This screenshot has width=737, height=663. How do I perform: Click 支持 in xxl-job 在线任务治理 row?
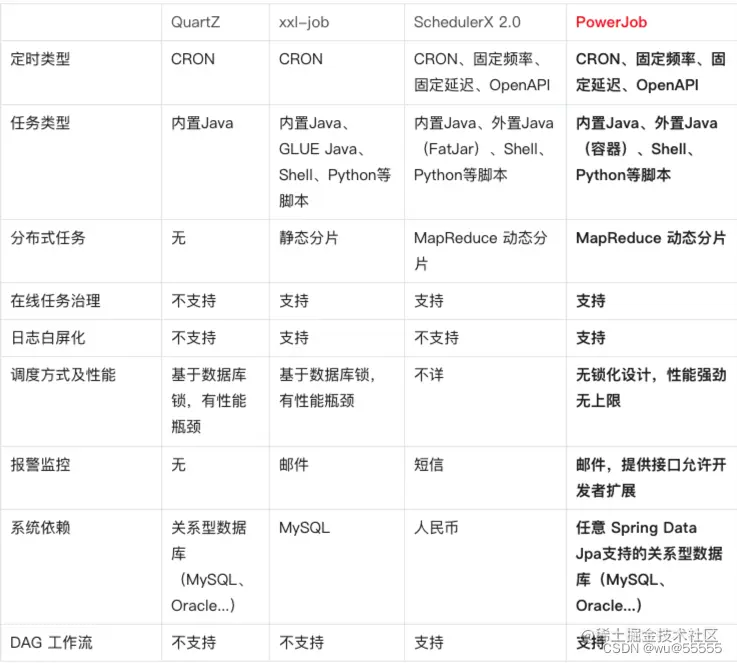click(x=294, y=301)
